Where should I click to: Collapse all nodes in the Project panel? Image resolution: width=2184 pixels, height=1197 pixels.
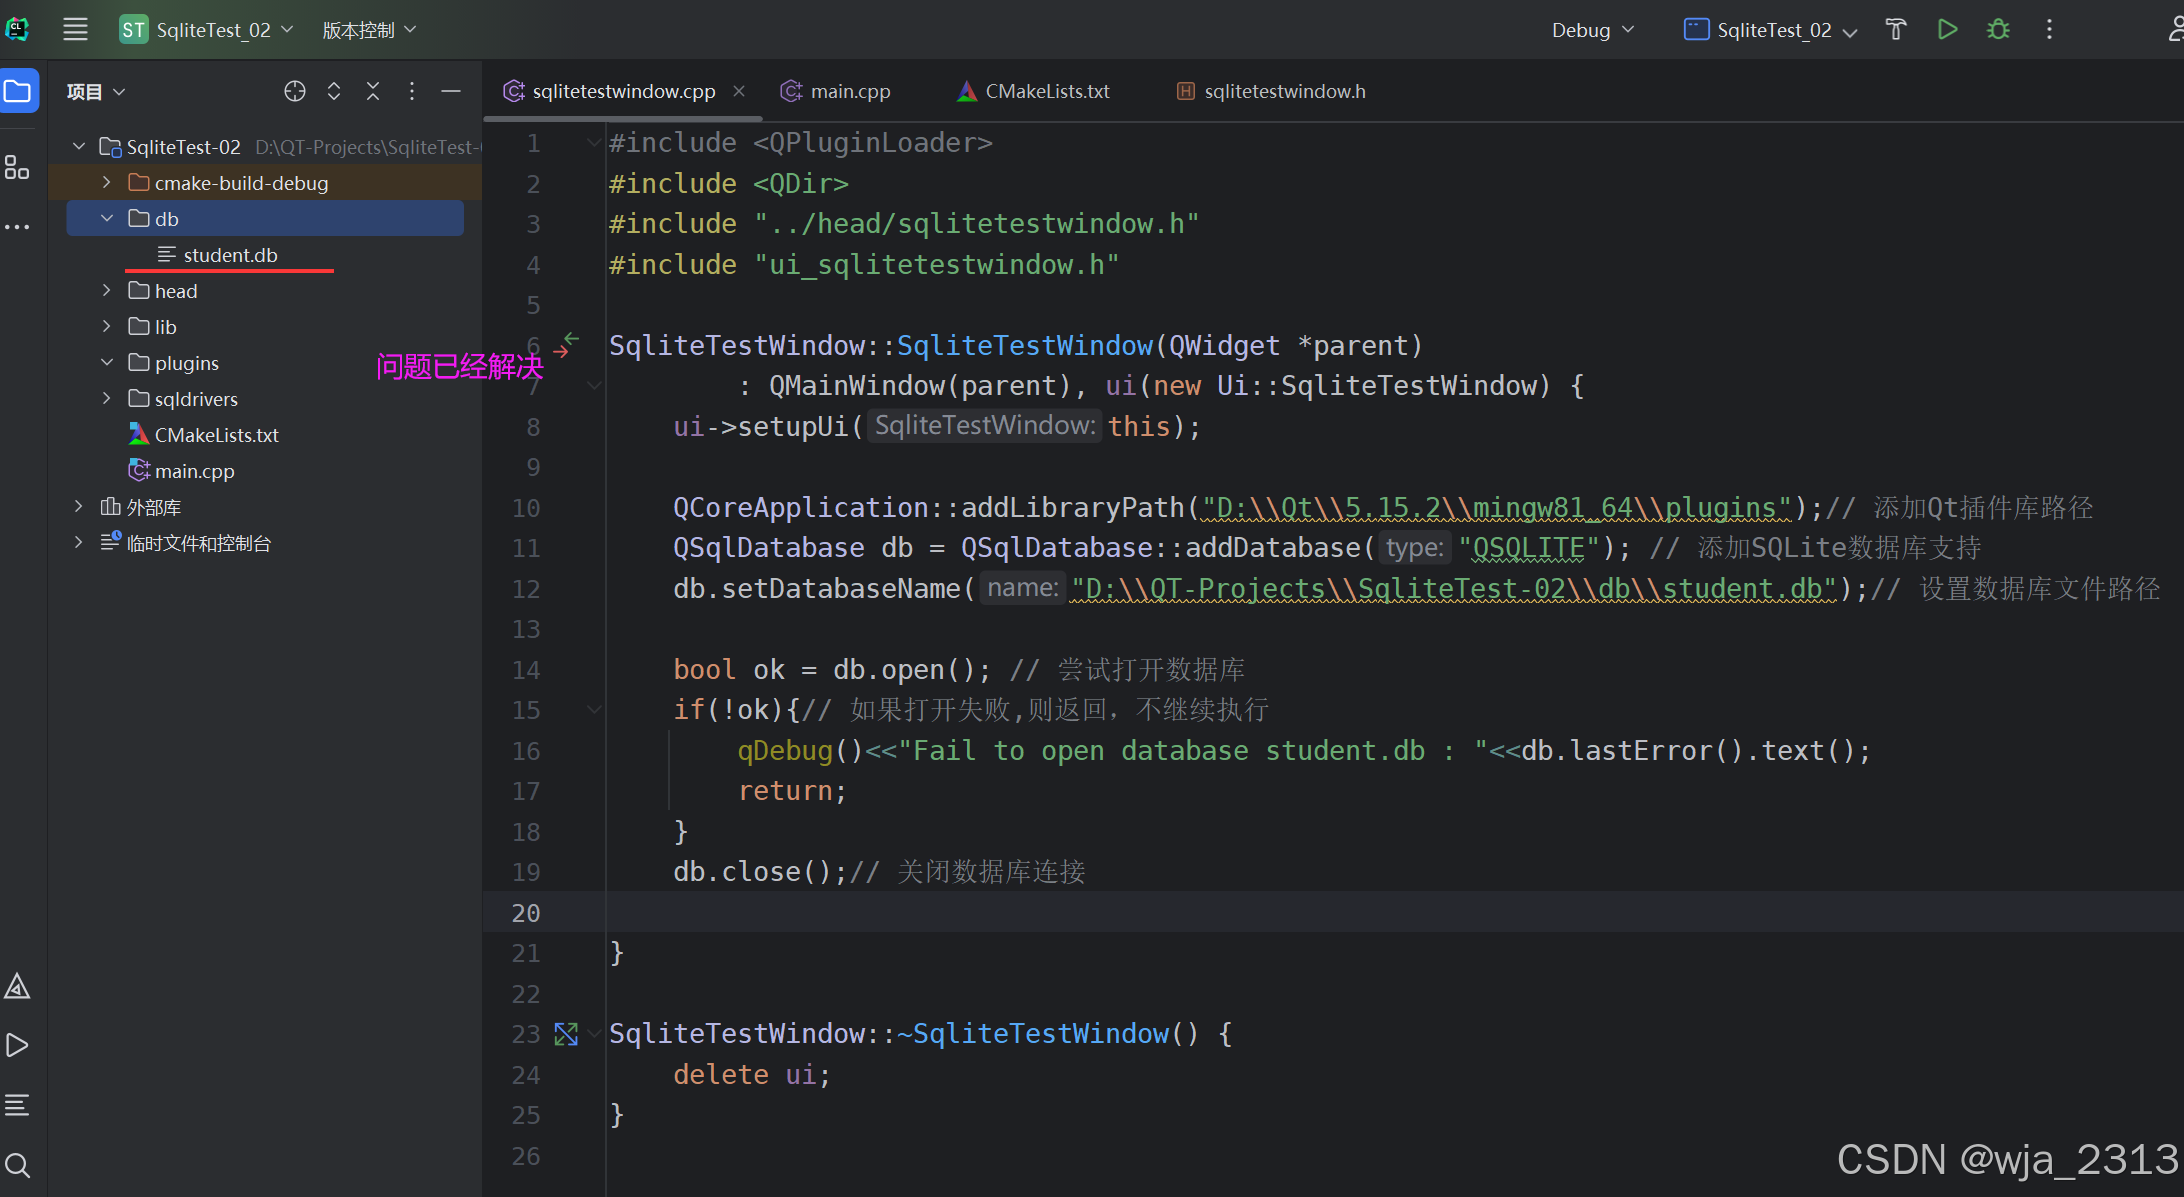(x=372, y=91)
